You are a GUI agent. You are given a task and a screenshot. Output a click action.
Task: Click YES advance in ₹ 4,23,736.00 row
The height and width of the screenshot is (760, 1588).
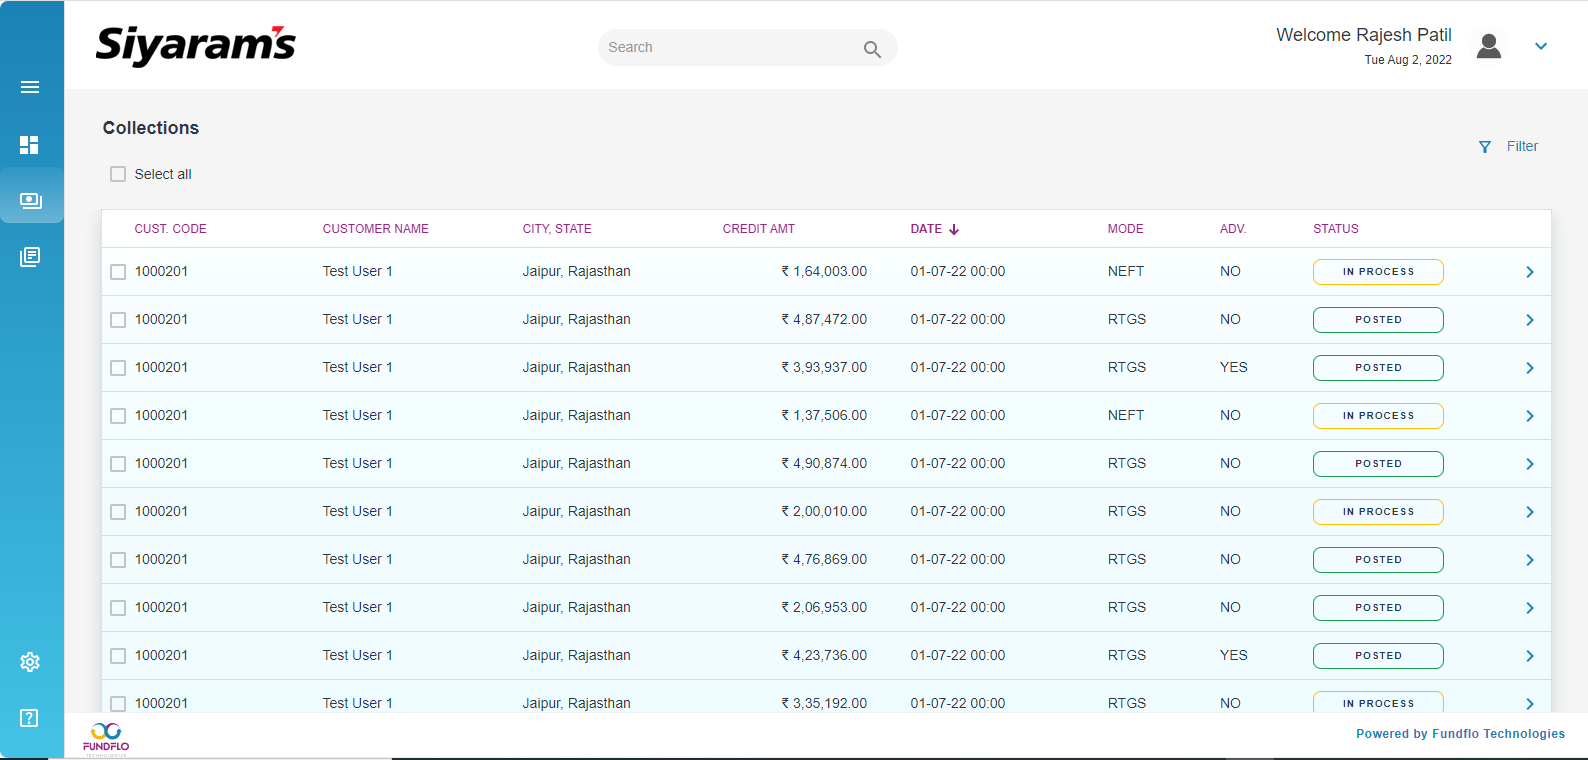pos(1233,656)
